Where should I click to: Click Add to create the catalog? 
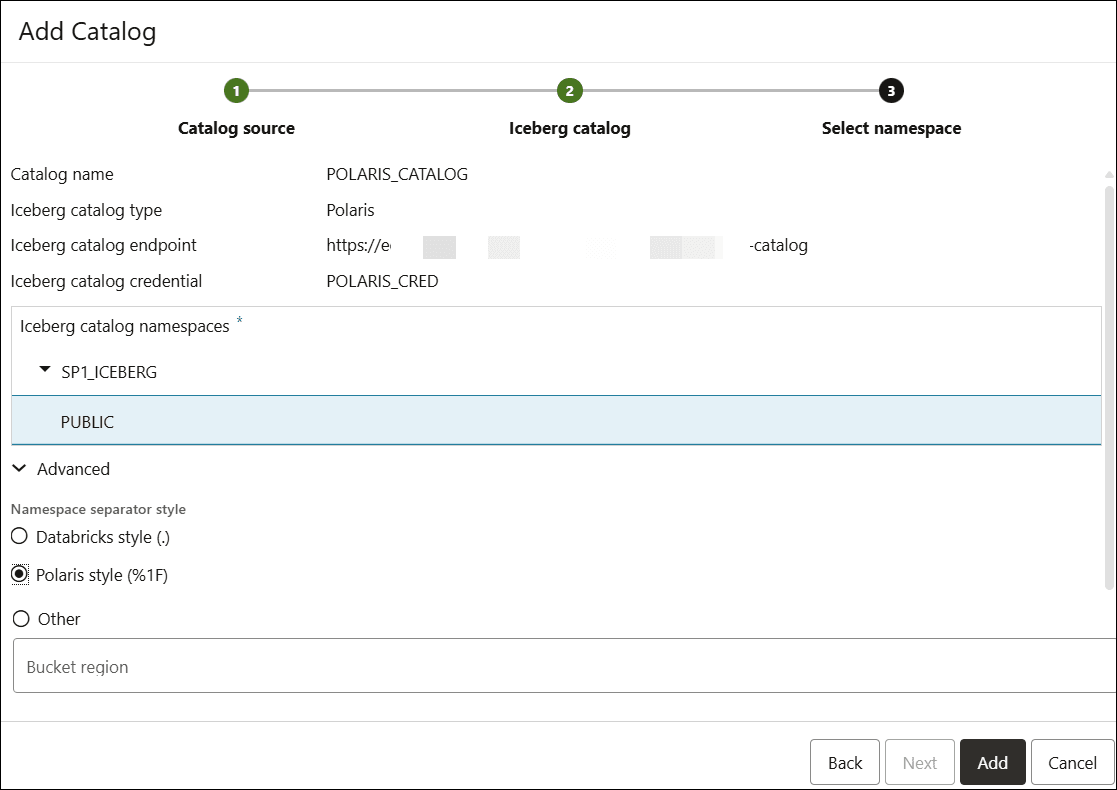pos(992,763)
